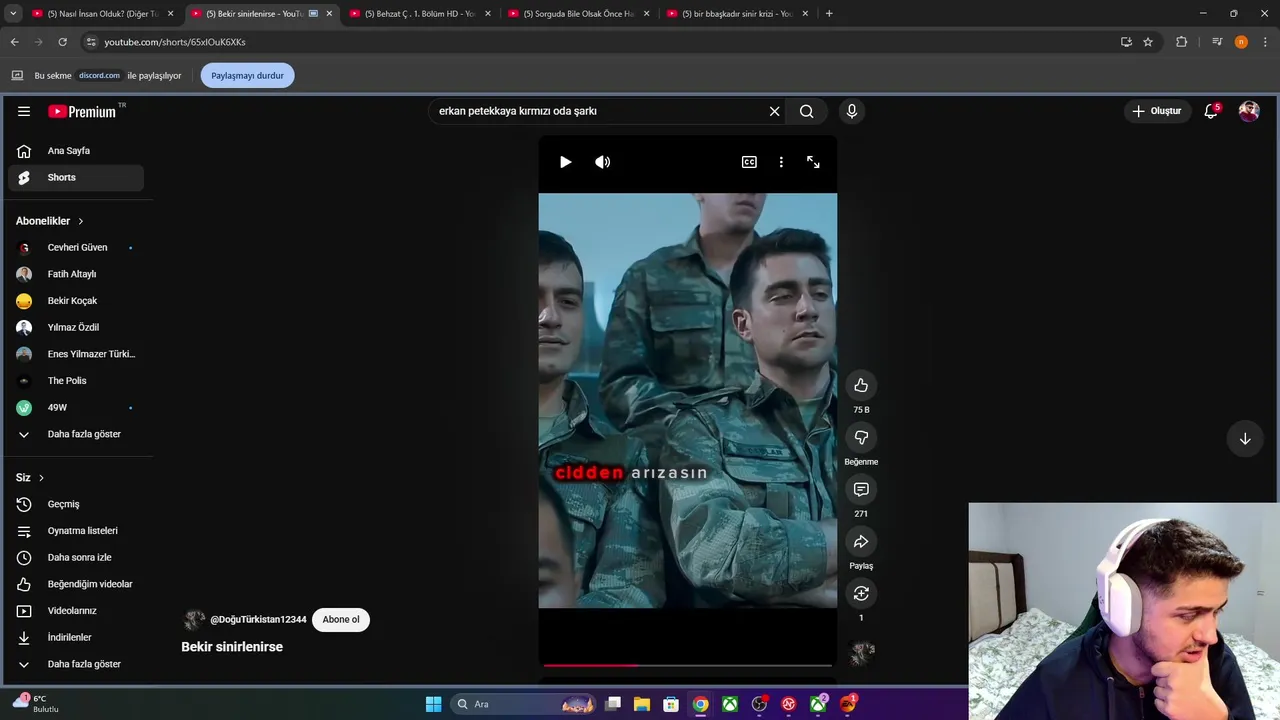Dislike the Short with the thumbs-down icon
Screen dimensions: 1280x720
click(x=861, y=437)
